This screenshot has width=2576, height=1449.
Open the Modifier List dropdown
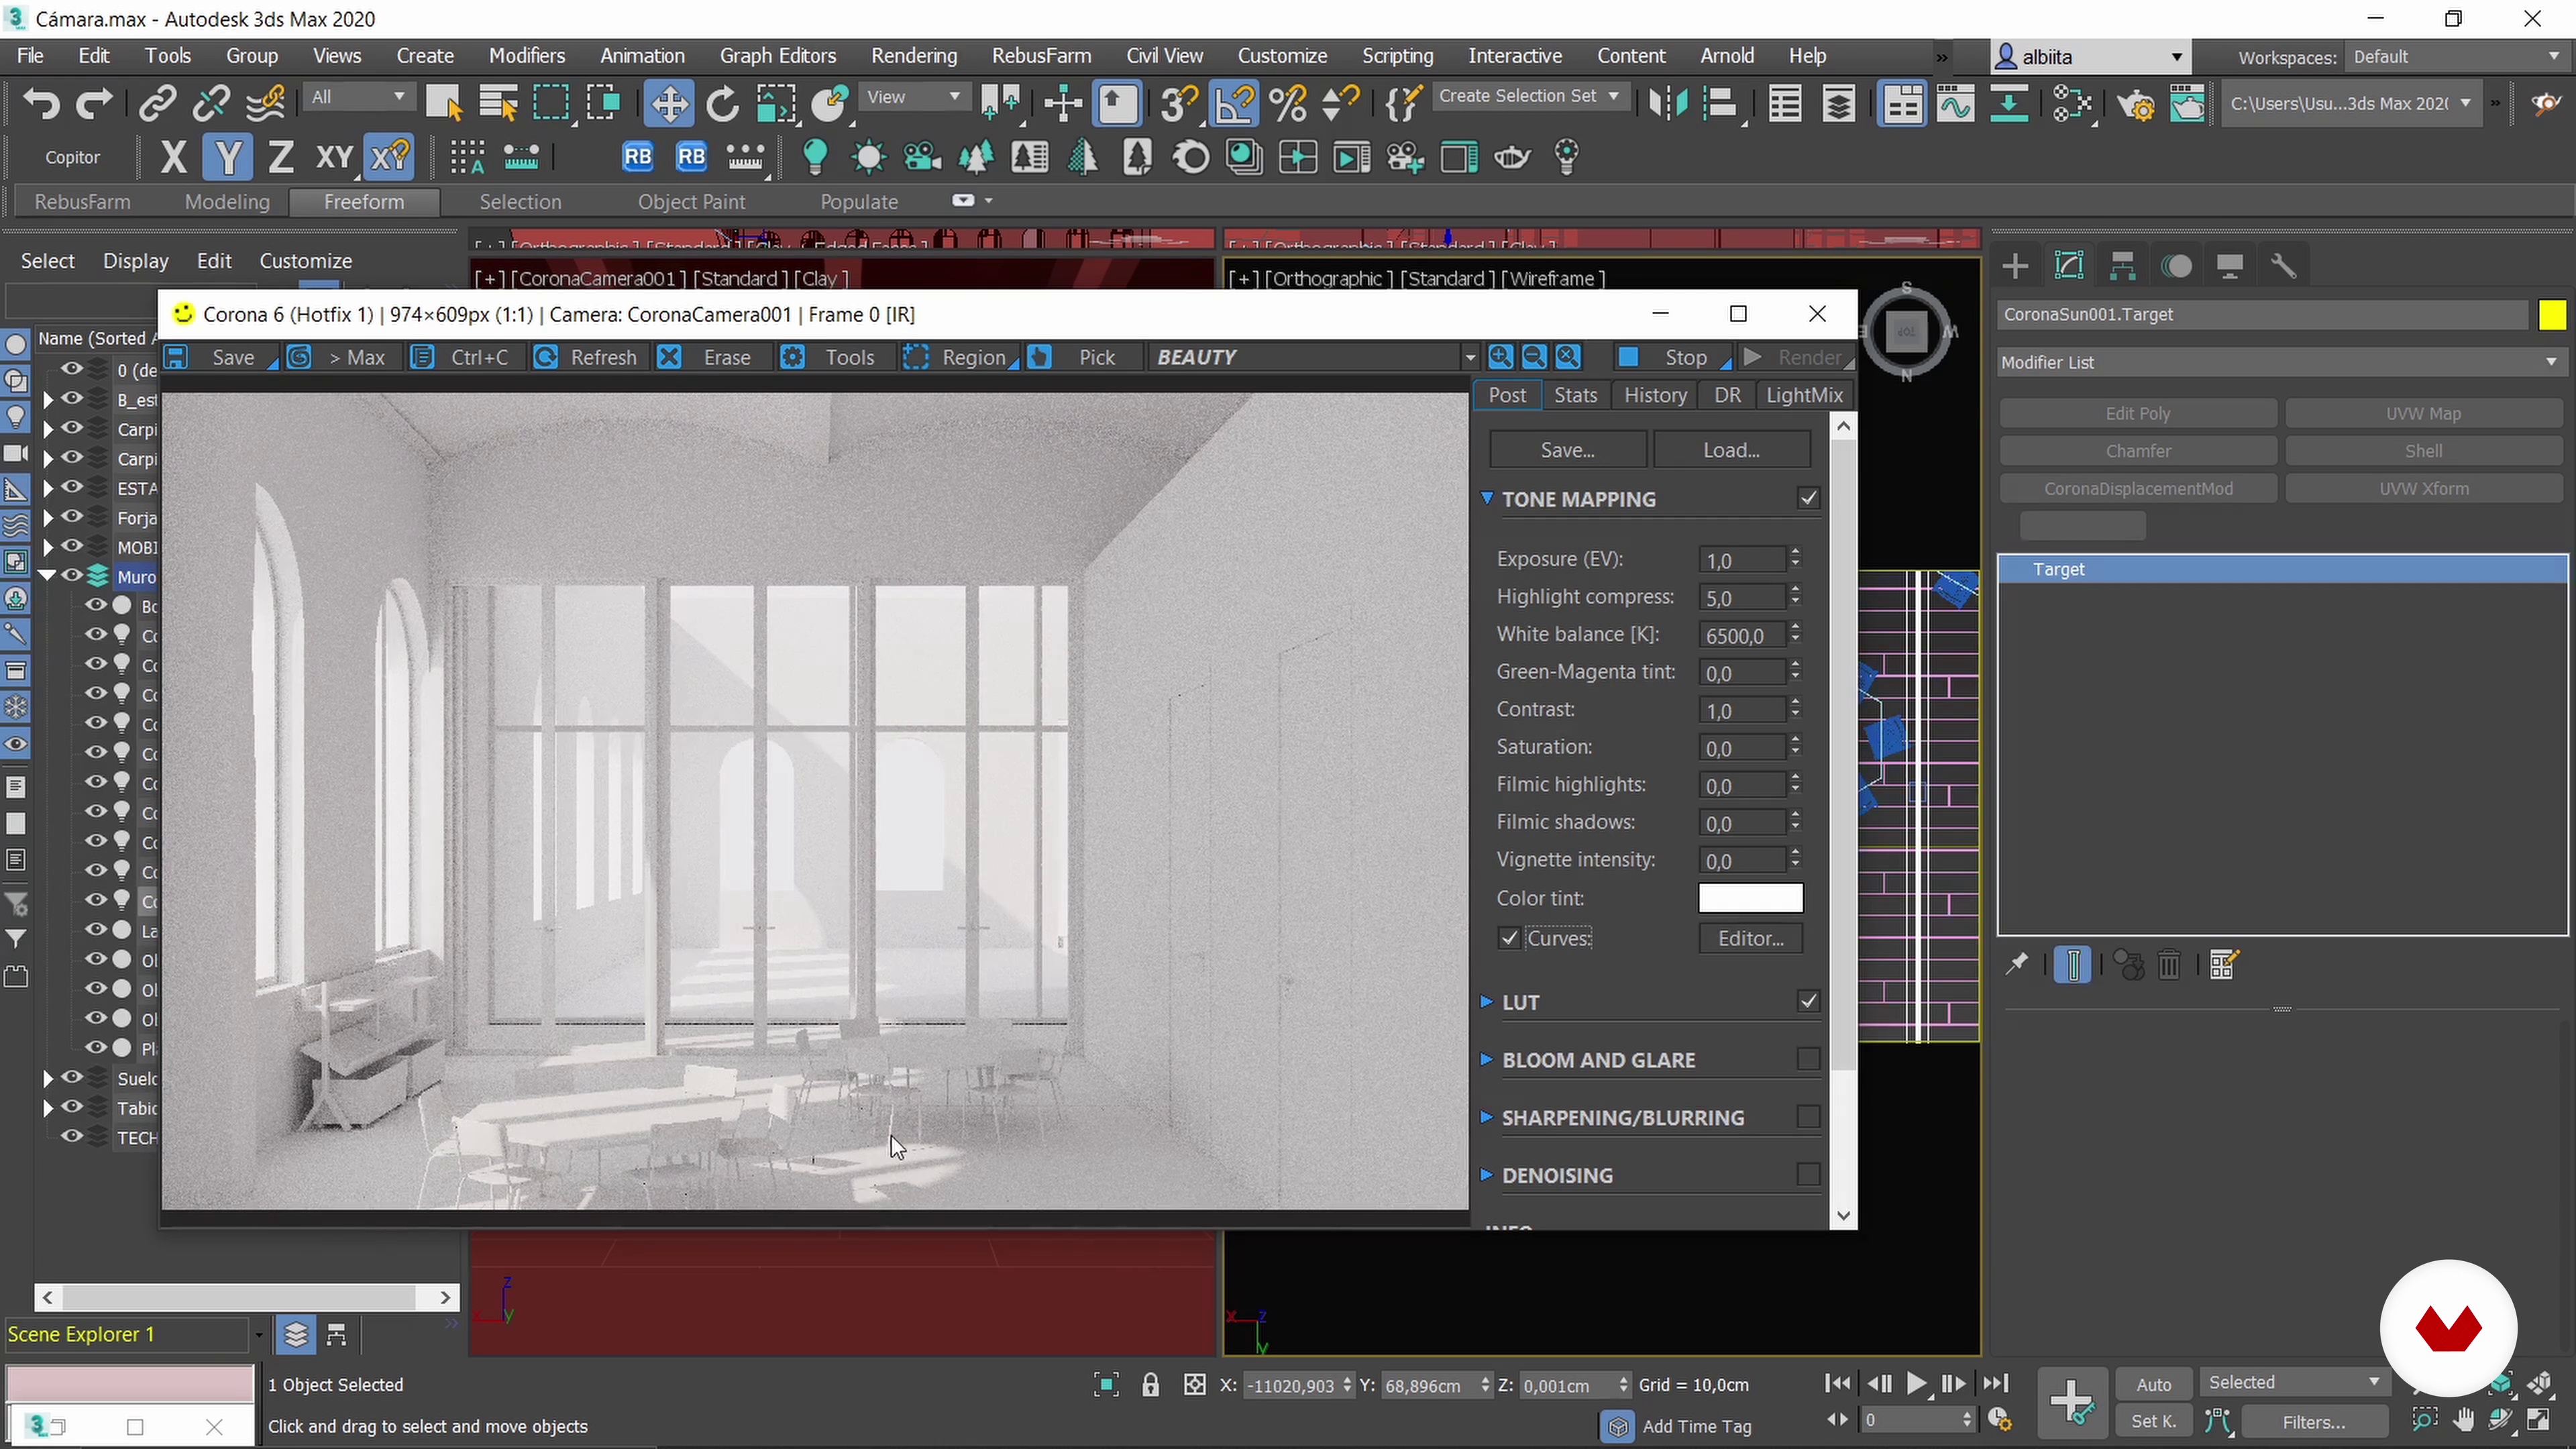coord(2282,362)
